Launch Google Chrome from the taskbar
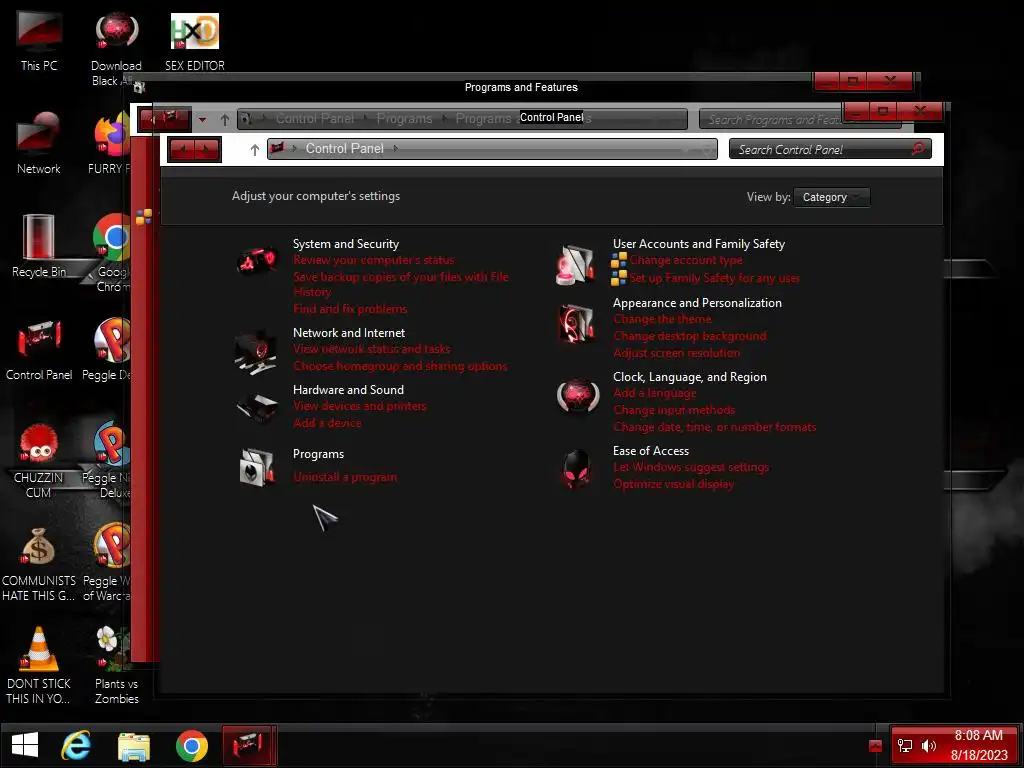Viewport: 1024px width, 768px height. coord(191,746)
